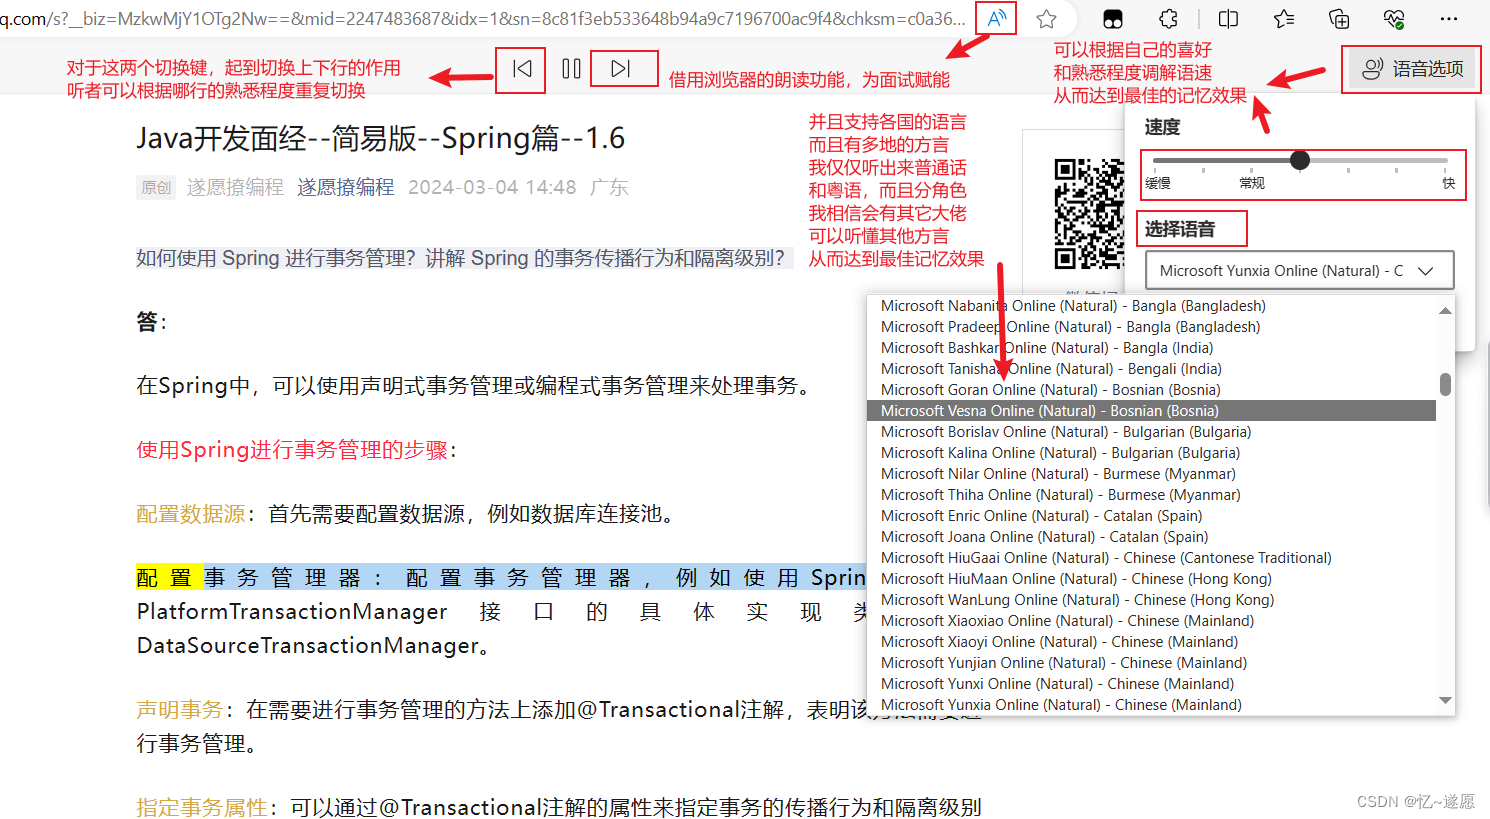
Task: Choose Microsoft Borislav Bulgarian voice
Action: pyautogui.click(x=1151, y=432)
